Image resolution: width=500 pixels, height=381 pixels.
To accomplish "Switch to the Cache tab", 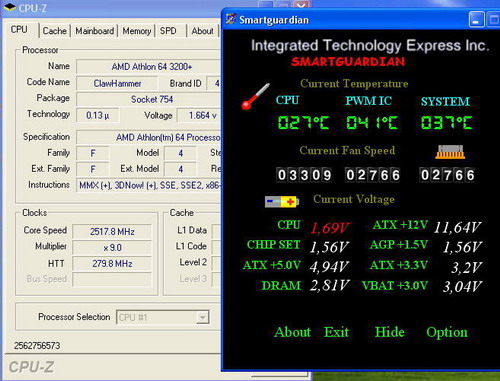I will pos(55,31).
